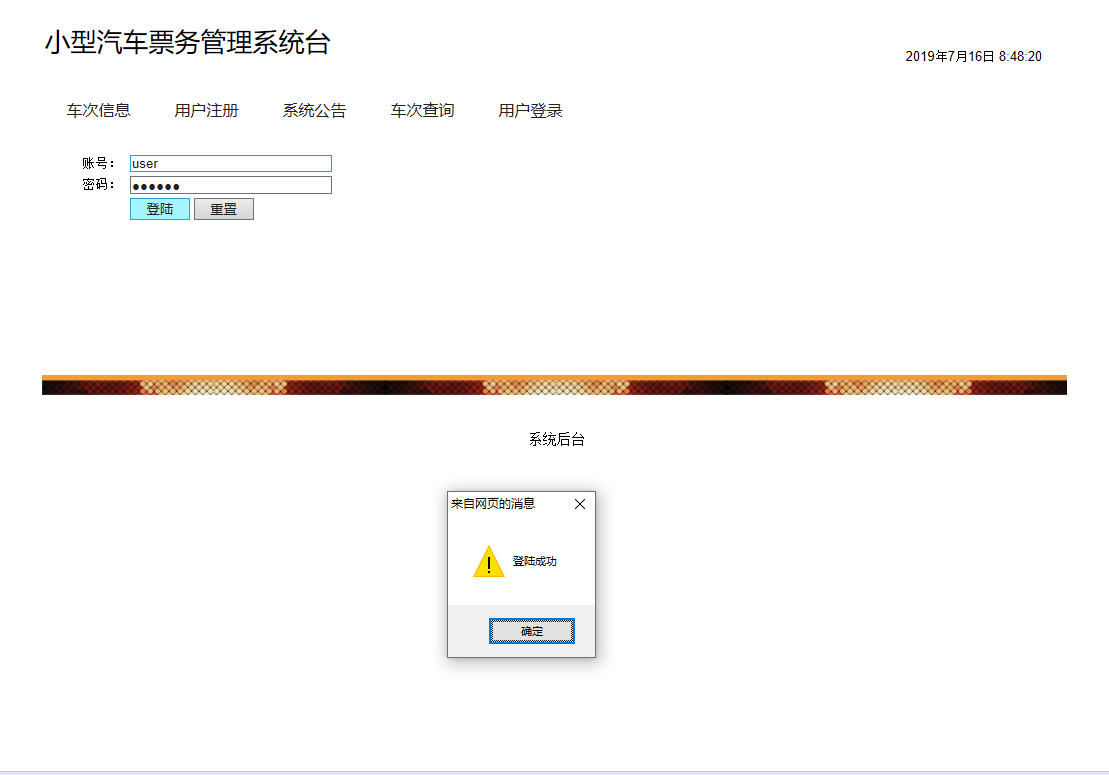Open 车次查询 schedule query page

coord(422,110)
